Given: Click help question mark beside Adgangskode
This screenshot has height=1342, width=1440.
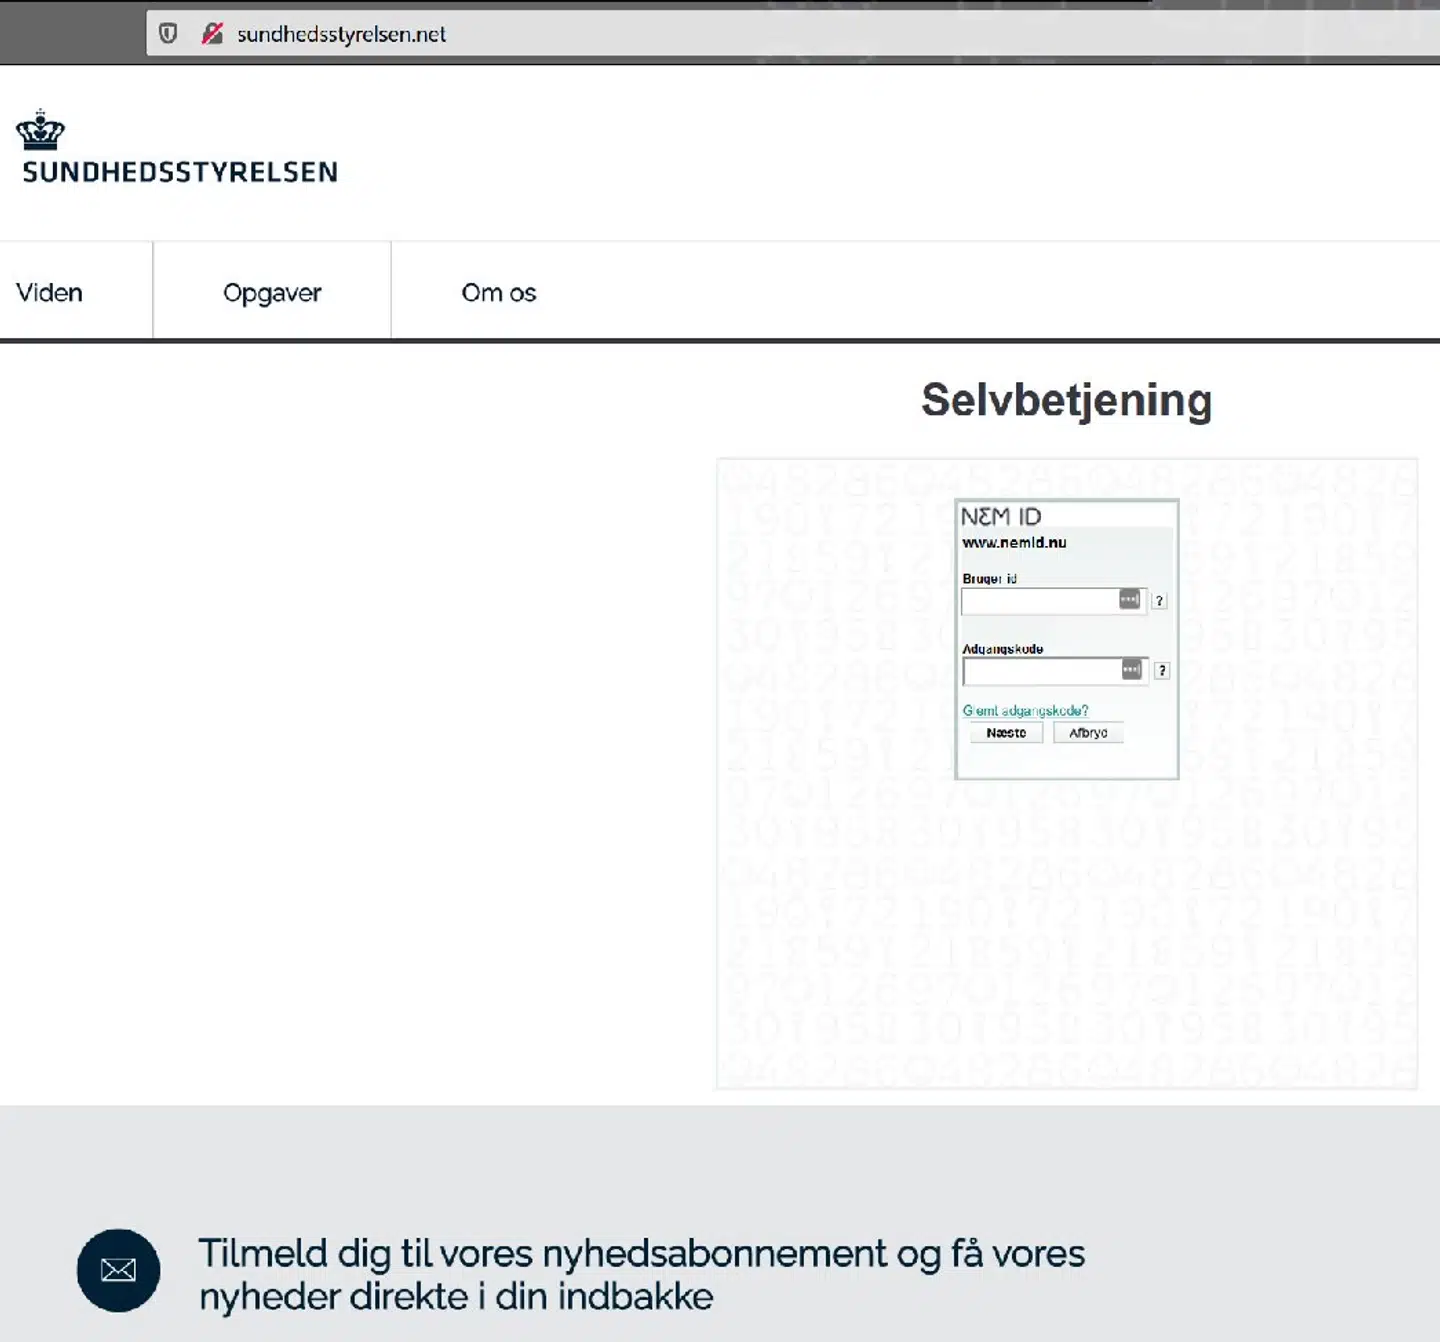Looking at the screenshot, I should coord(1161,671).
